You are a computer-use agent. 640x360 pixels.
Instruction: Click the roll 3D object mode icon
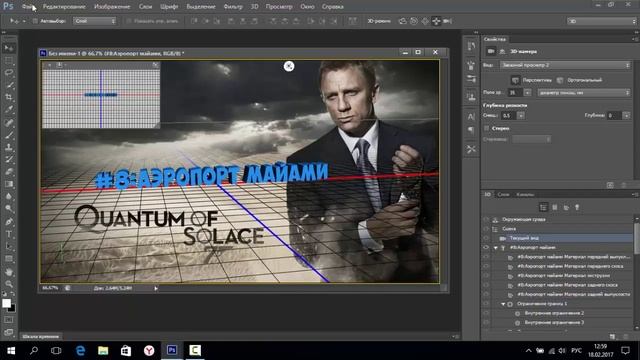(414, 21)
